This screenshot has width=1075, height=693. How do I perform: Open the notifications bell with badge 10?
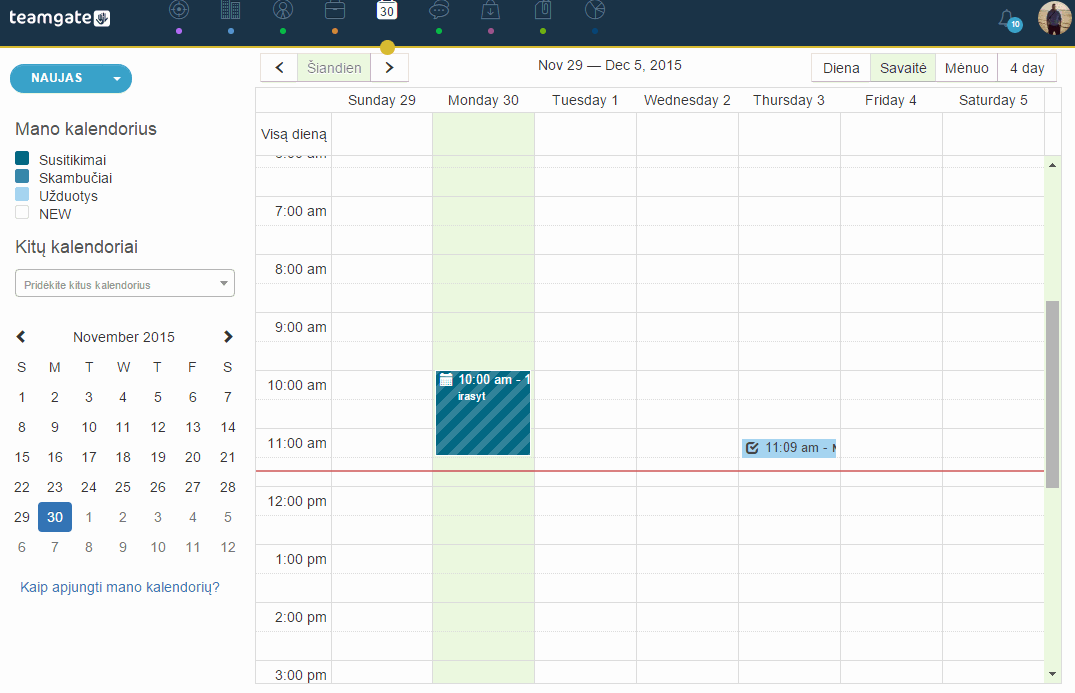pos(1009,19)
